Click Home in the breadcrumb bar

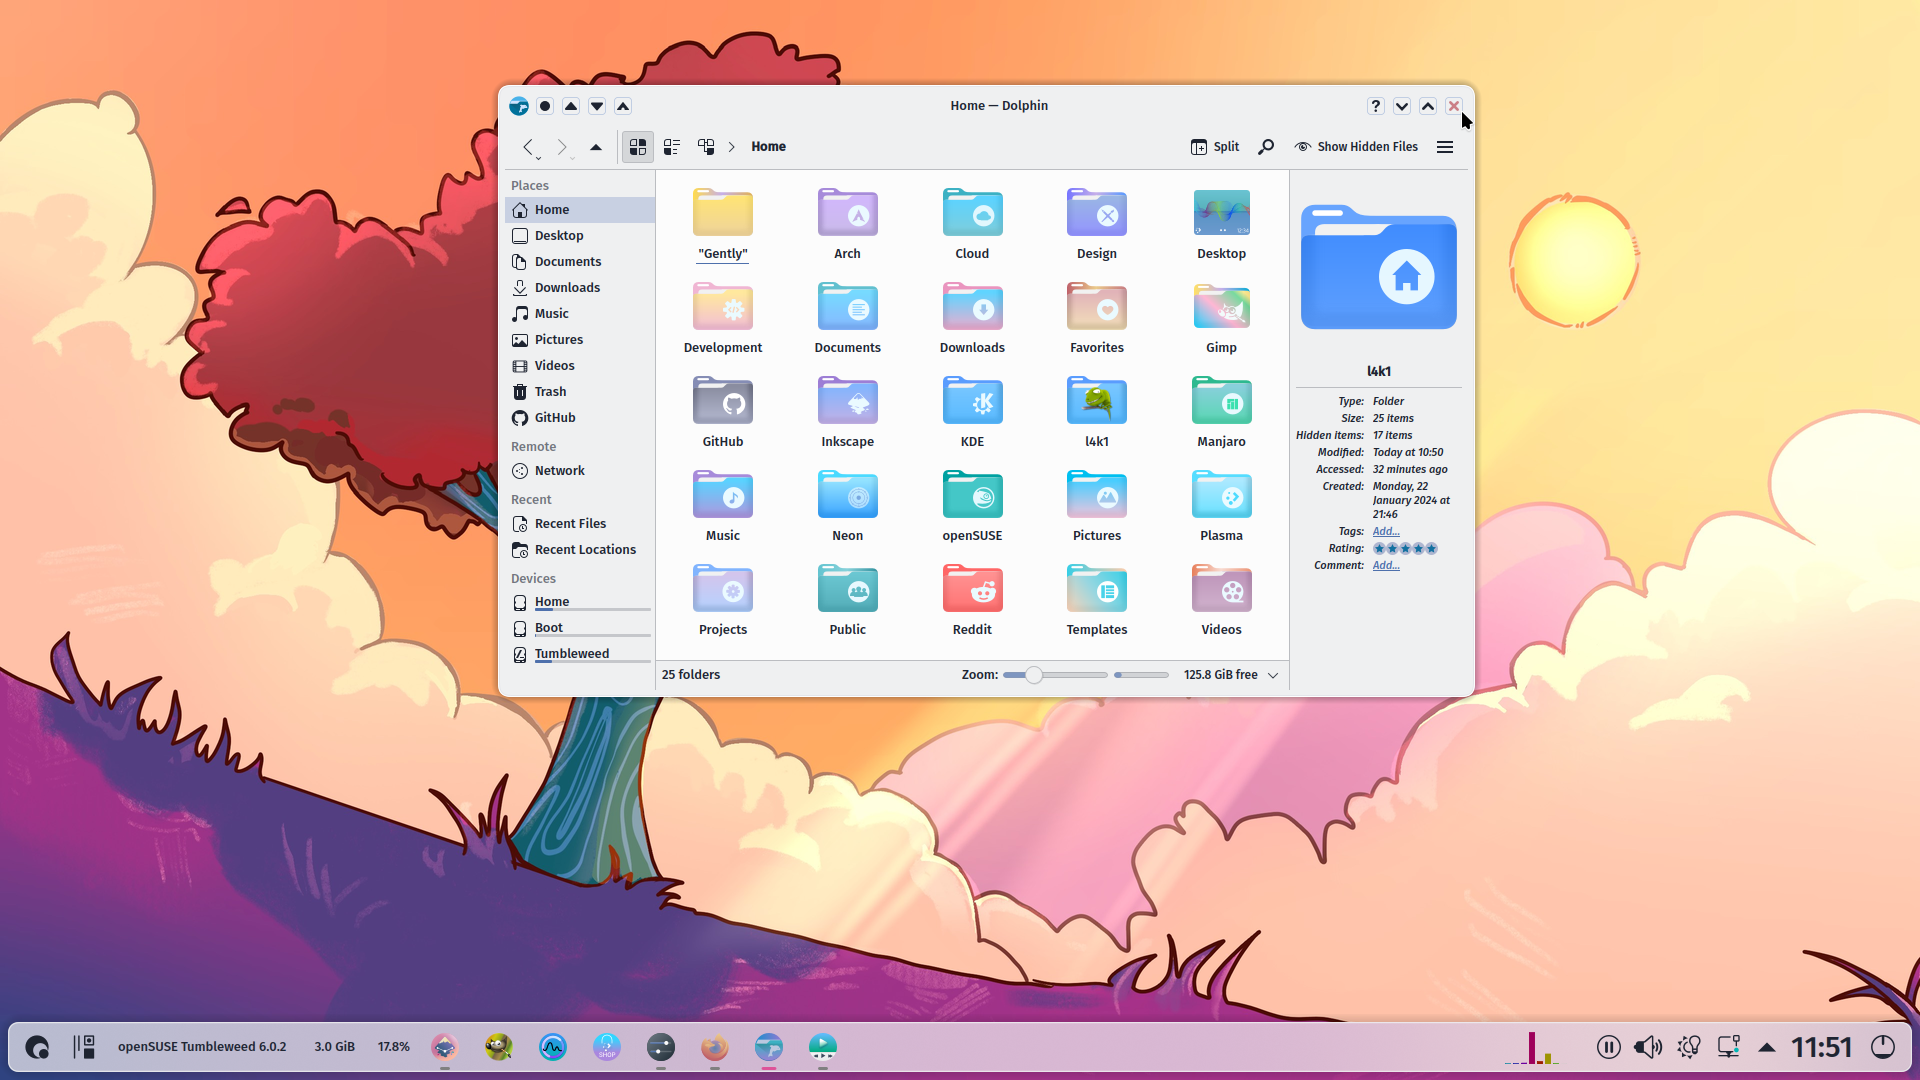(x=768, y=147)
